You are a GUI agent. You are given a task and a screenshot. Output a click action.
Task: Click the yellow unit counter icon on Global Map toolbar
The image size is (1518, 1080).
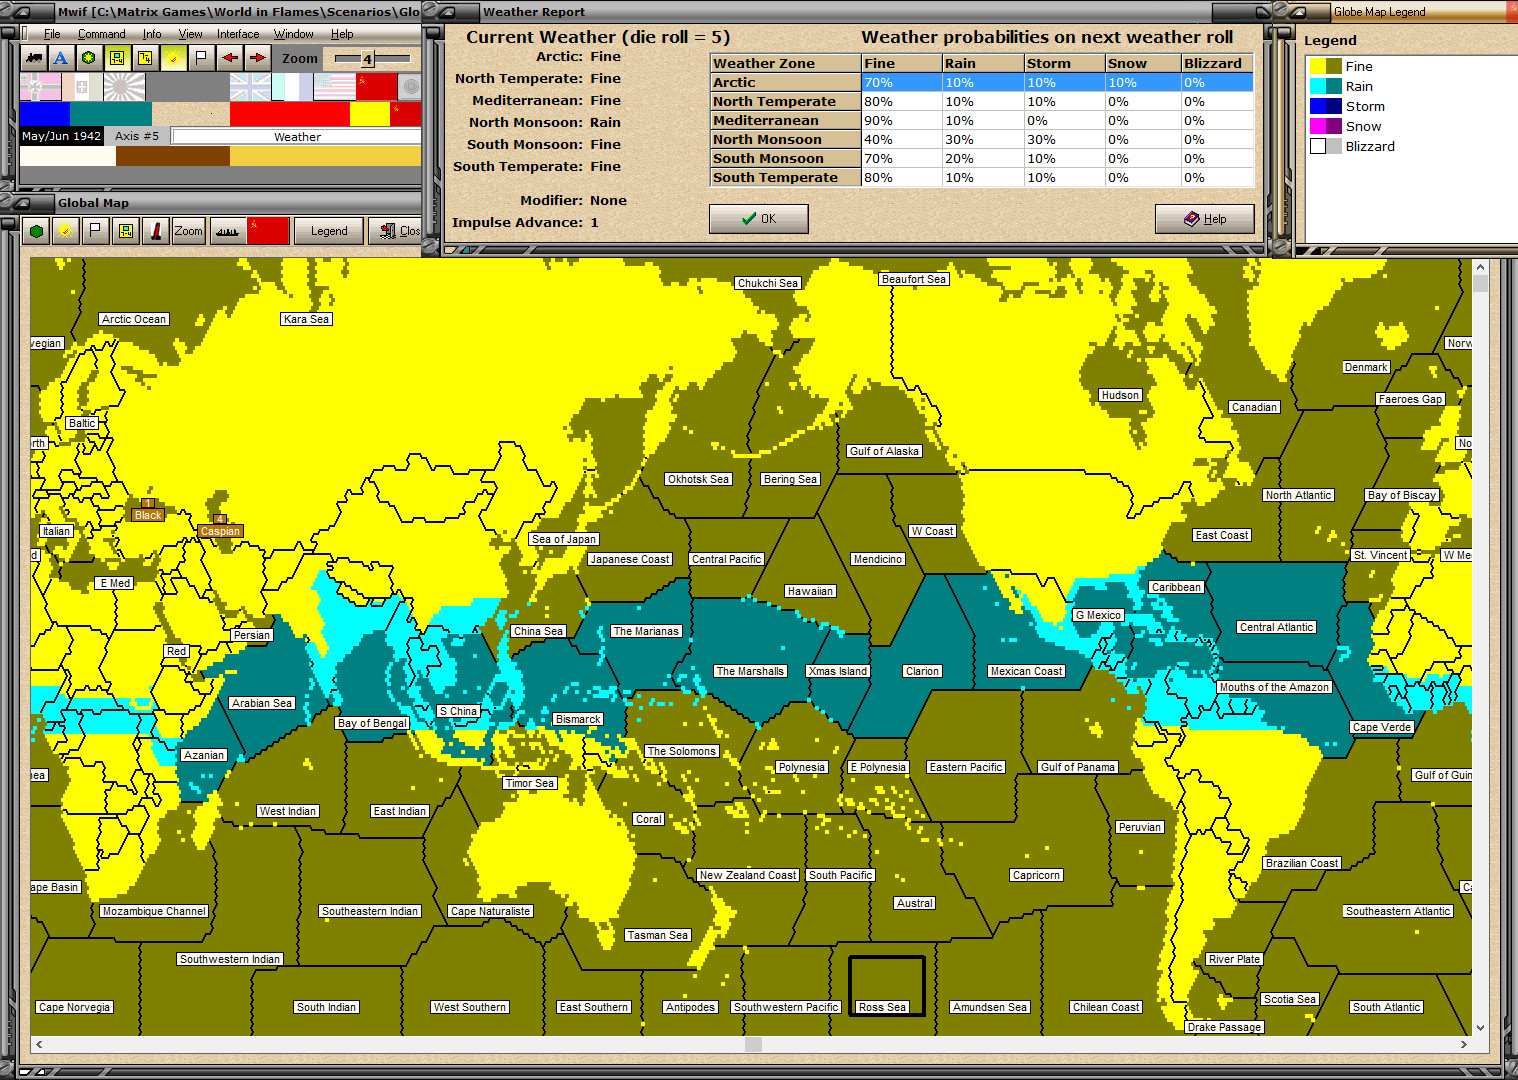pos(125,231)
